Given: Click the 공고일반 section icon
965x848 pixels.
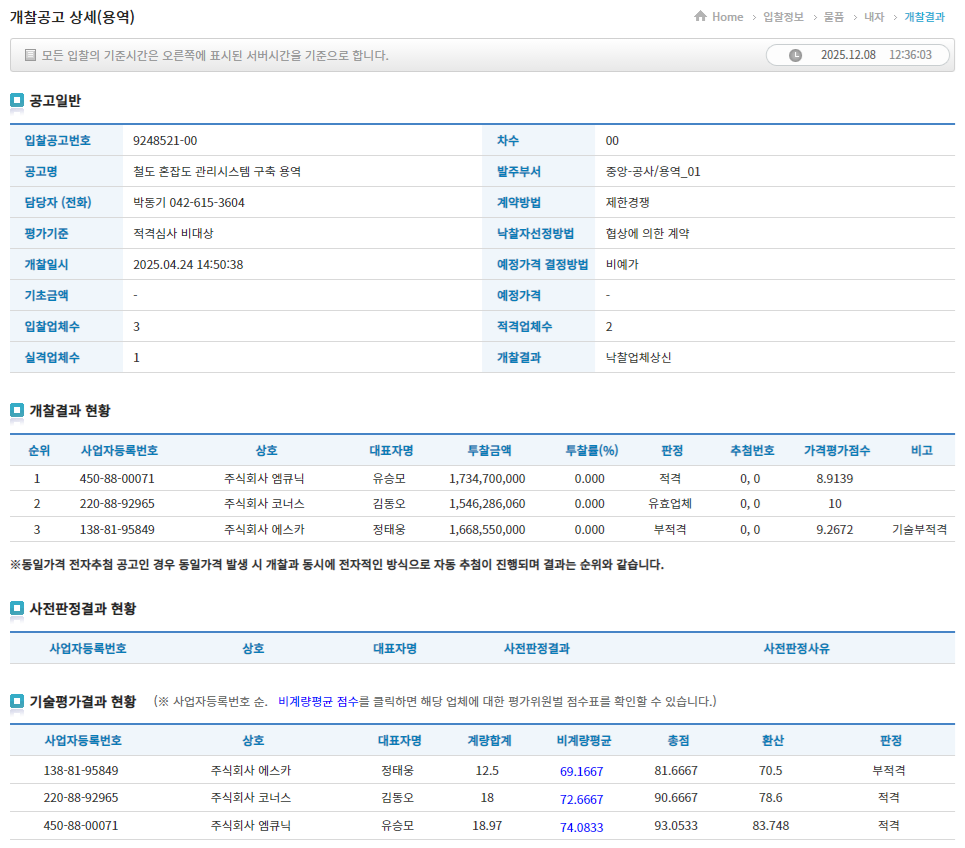Looking at the screenshot, I should point(17,100).
